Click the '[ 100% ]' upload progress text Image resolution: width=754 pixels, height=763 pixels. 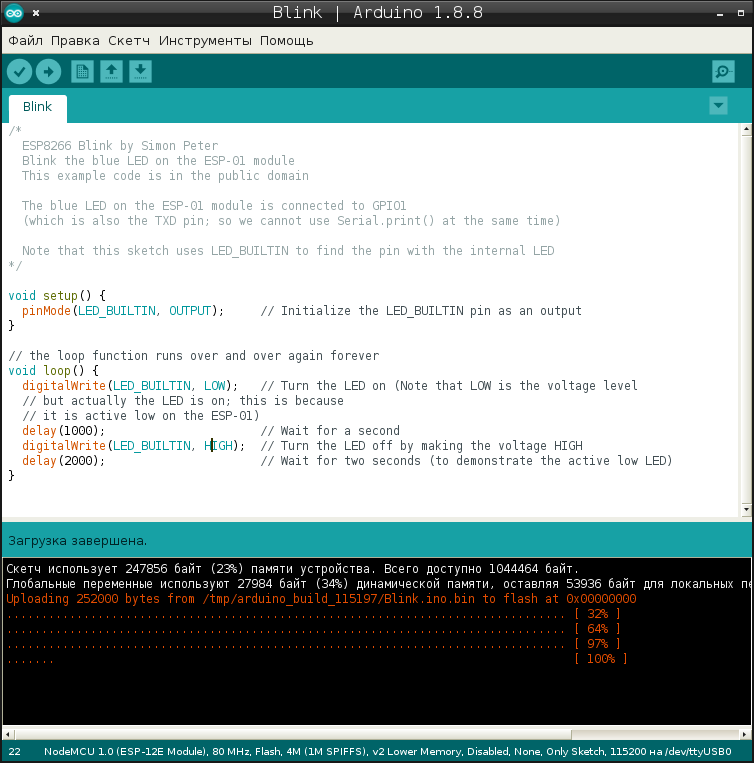601,659
